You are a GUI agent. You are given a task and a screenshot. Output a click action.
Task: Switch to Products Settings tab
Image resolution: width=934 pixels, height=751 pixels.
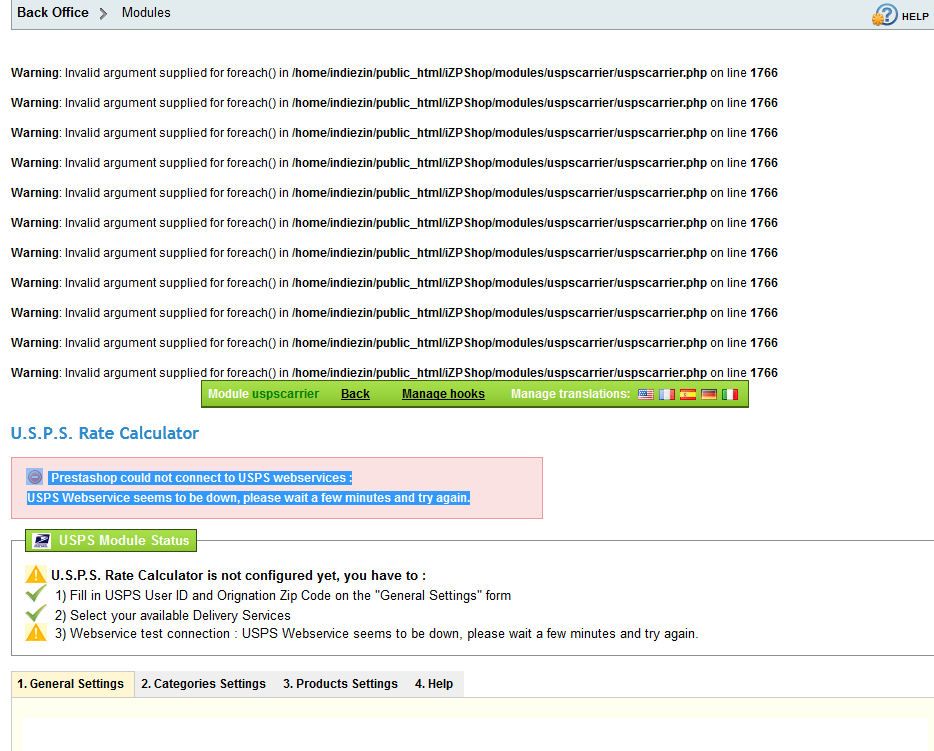[340, 684]
